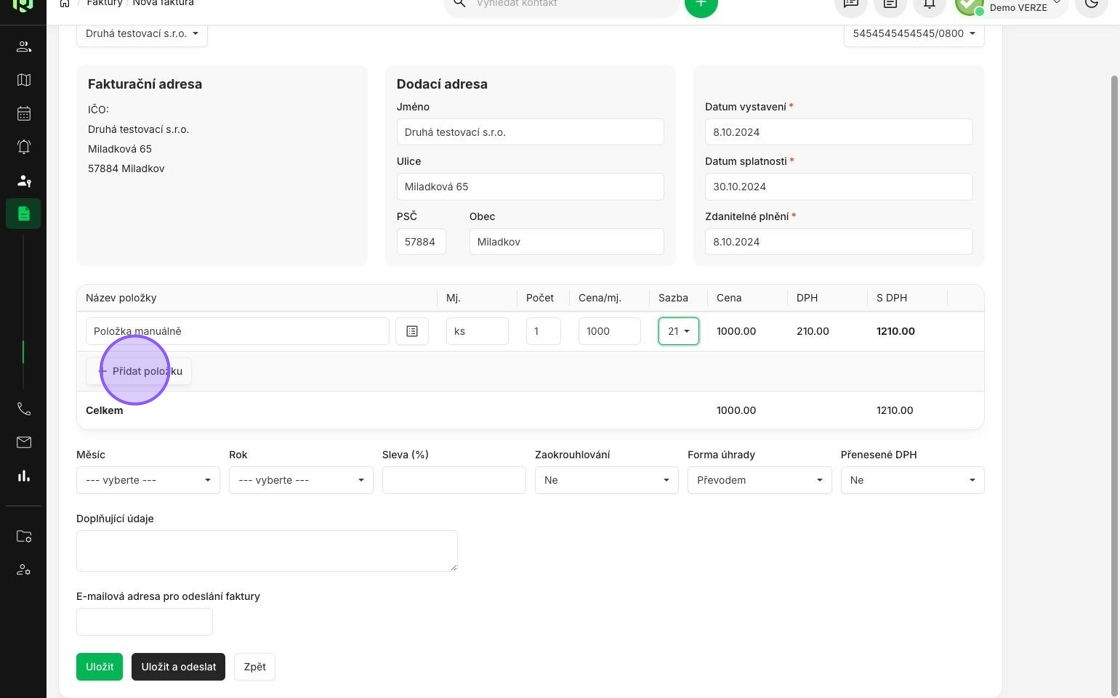
Task: Open the person with key icon
Action: (24, 180)
